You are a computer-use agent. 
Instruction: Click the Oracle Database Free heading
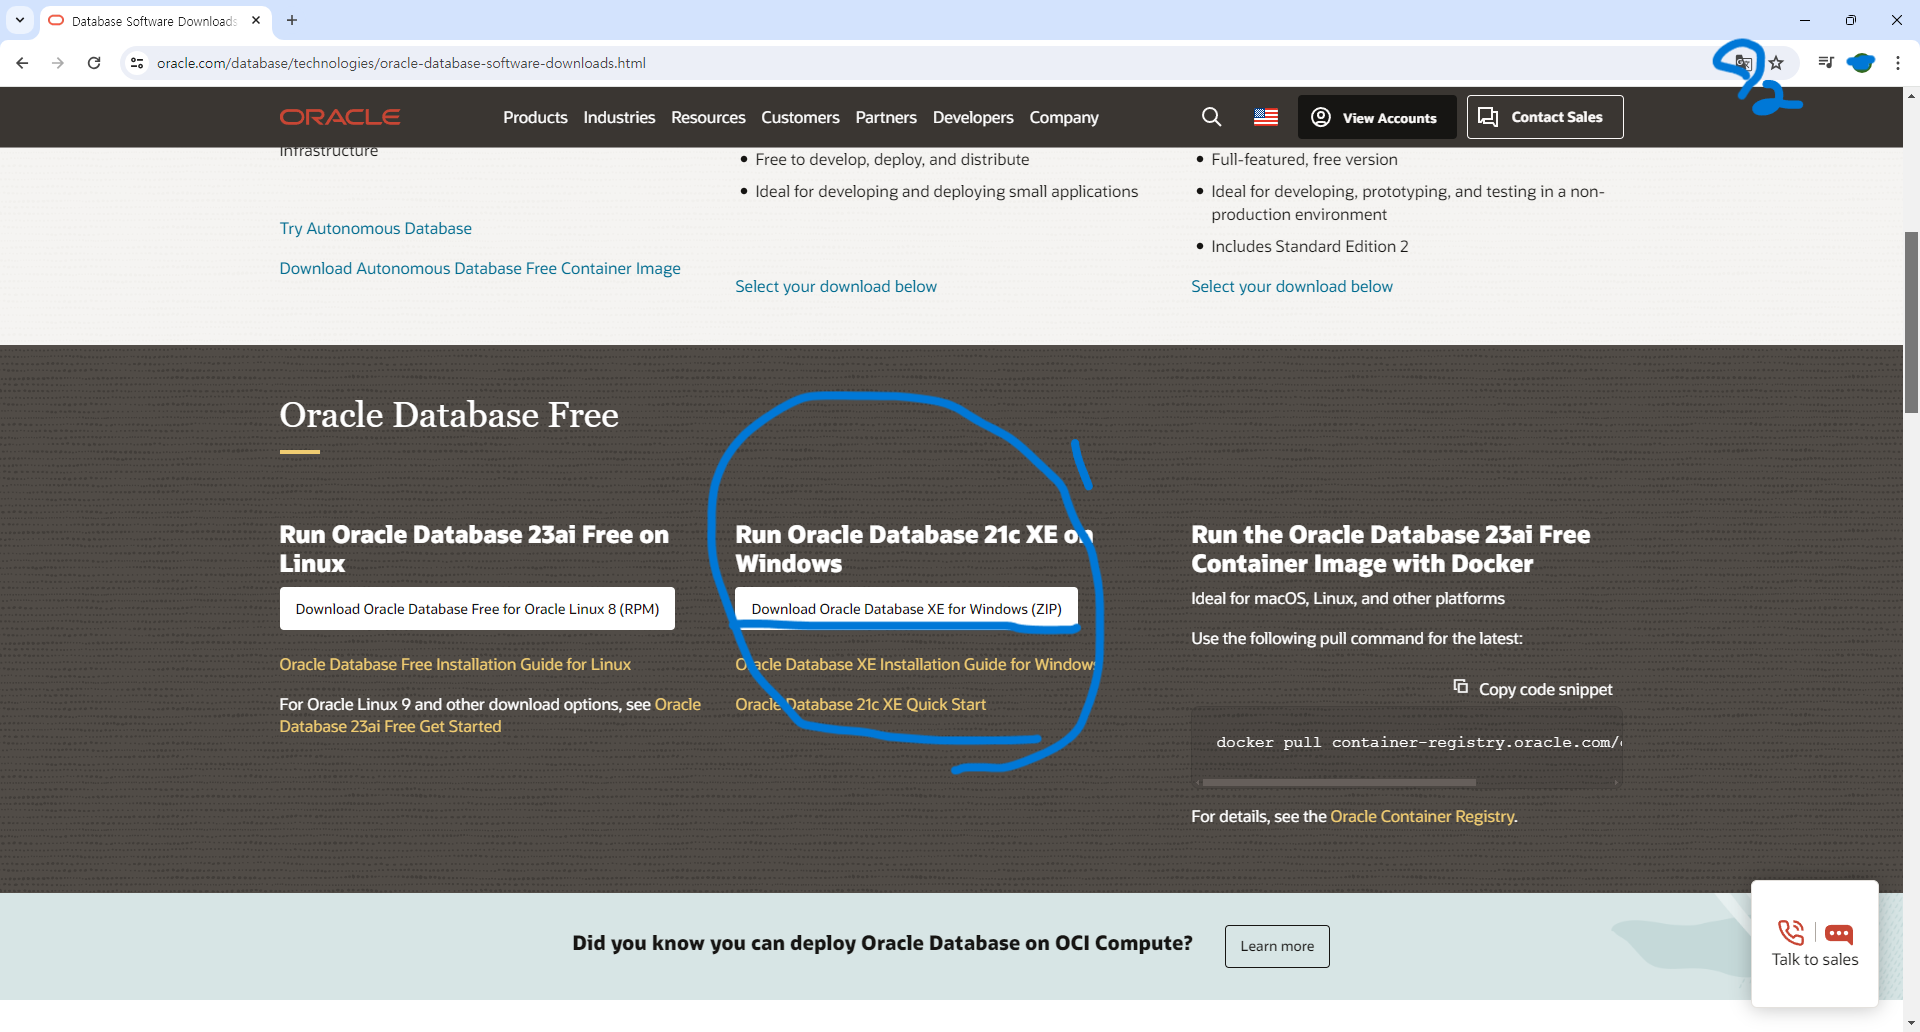click(x=449, y=414)
